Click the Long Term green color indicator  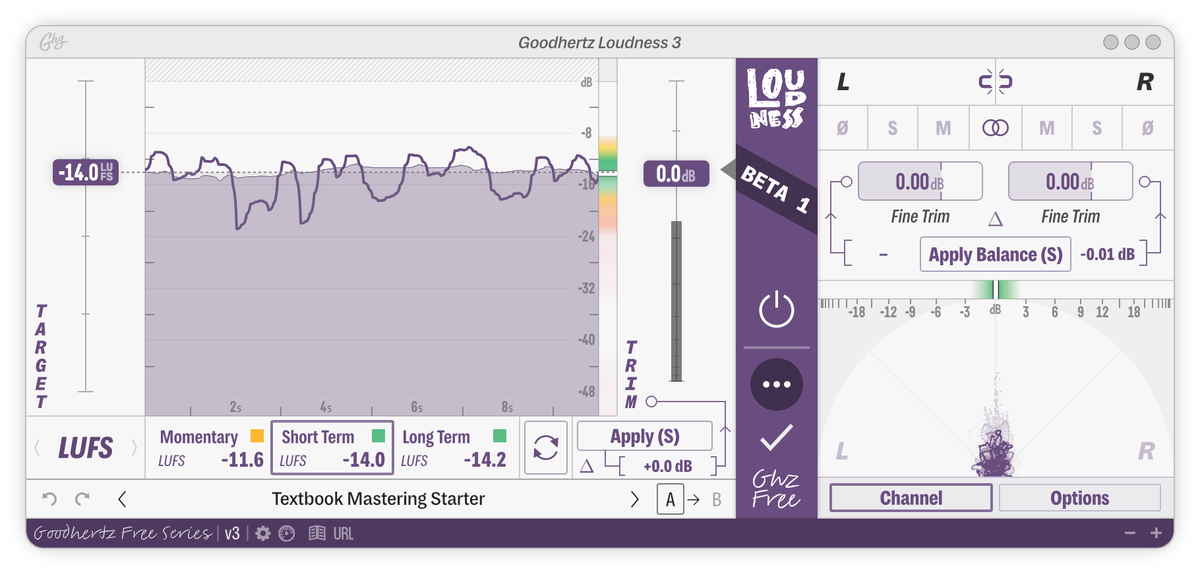click(500, 436)
